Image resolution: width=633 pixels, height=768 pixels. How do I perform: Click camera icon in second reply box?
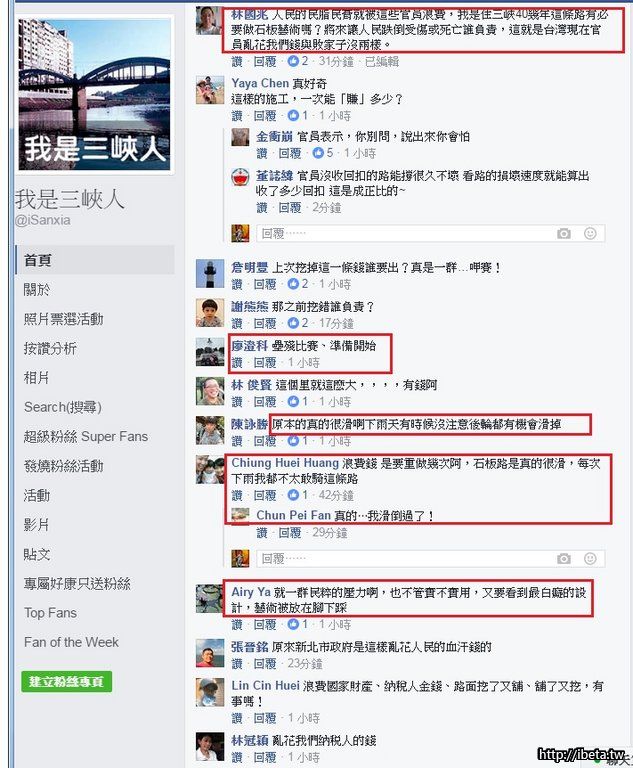coord(564,559)
